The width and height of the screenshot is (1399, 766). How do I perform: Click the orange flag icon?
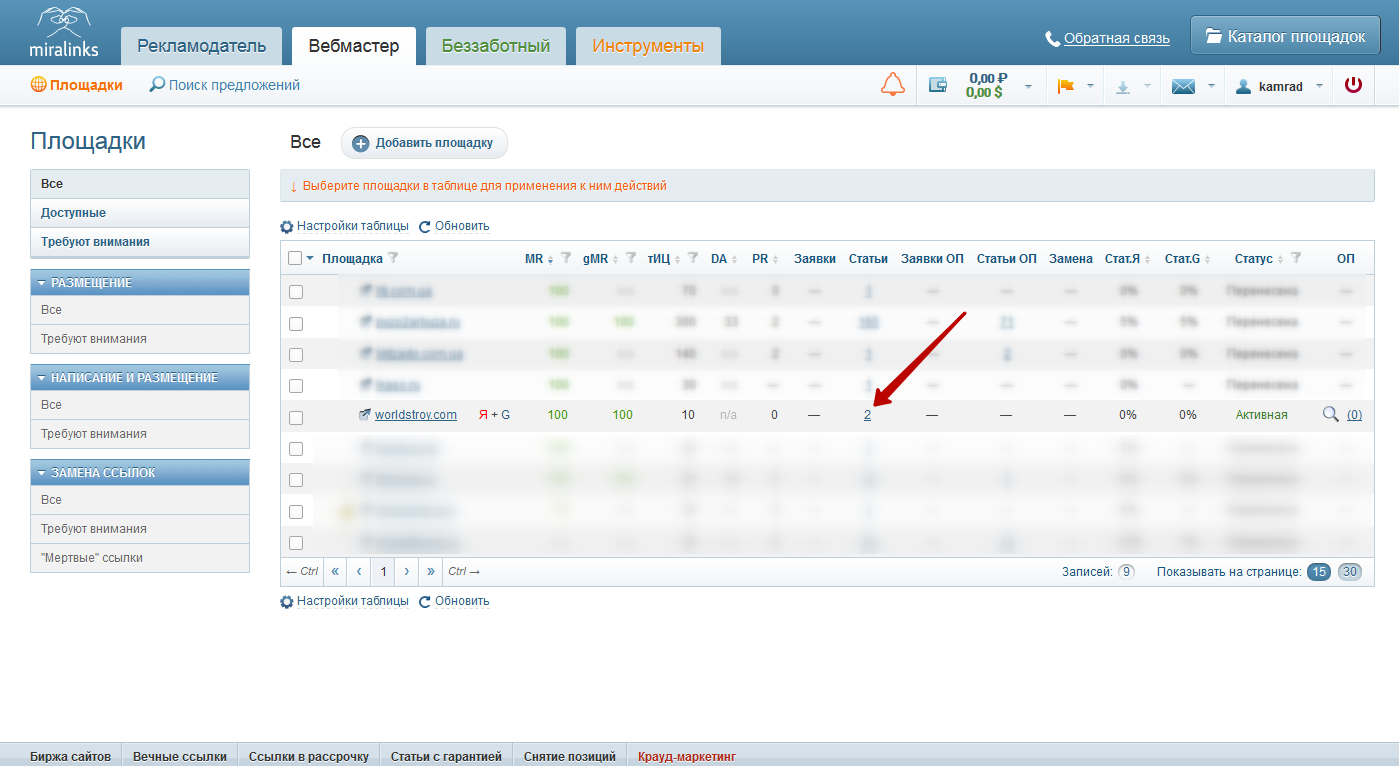(1065, 86)
